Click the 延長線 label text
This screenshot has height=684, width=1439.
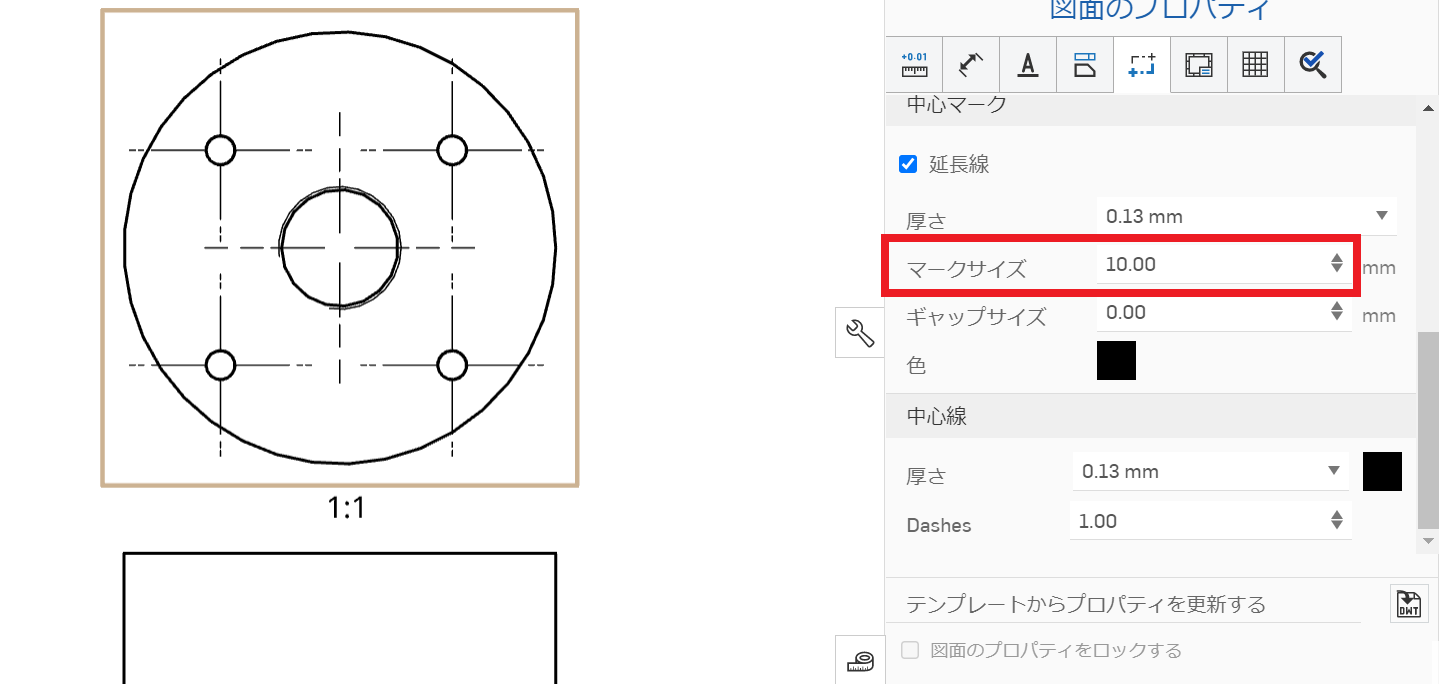point(959,164)
